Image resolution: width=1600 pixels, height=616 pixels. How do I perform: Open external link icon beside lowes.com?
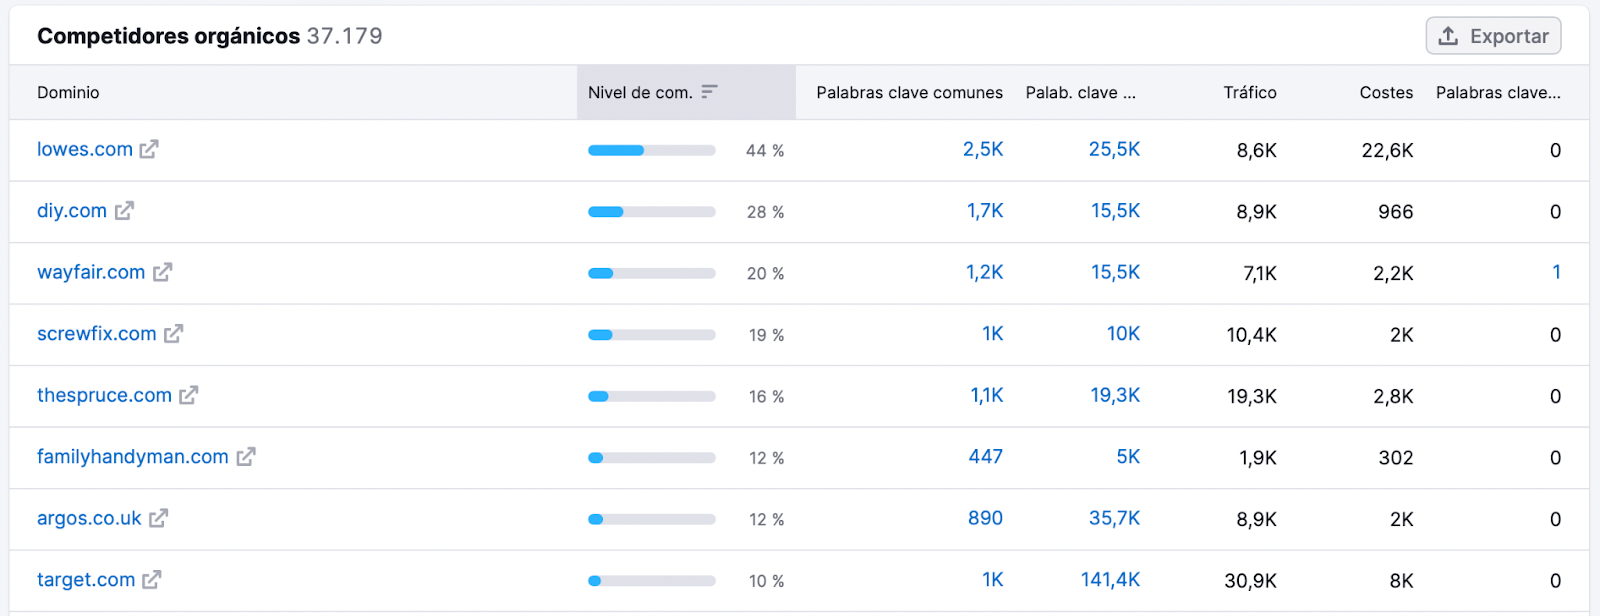click(x=149, y=150)
